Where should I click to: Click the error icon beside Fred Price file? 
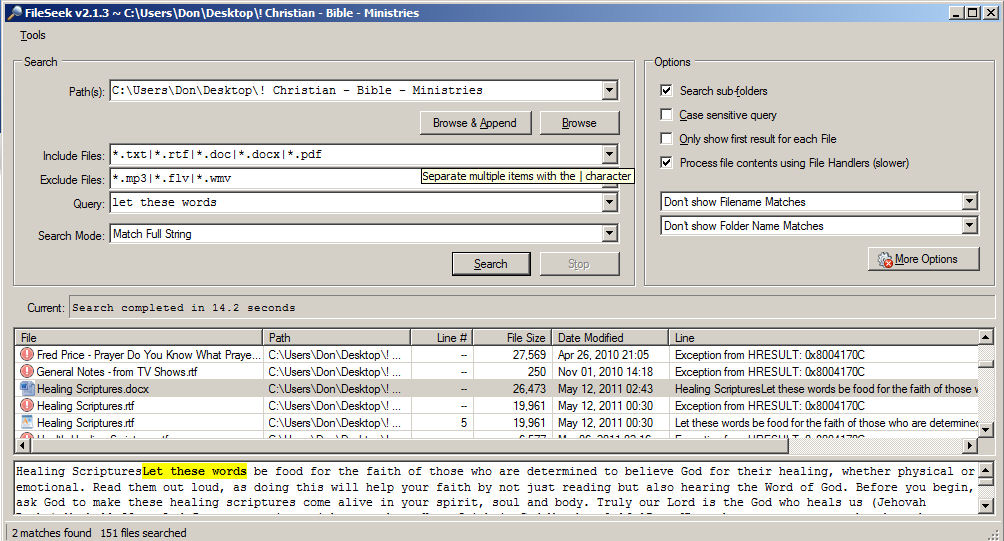(x=27, y=354)
